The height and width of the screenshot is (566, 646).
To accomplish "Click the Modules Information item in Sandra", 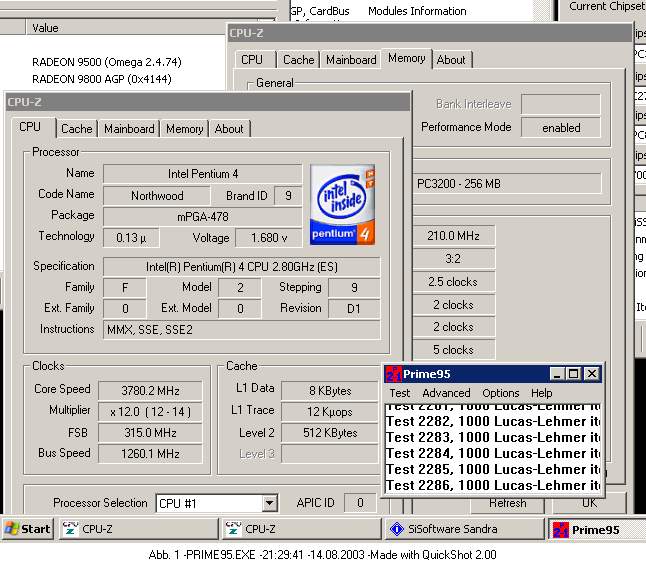I will pyautogui.click(x=417, y=11).
